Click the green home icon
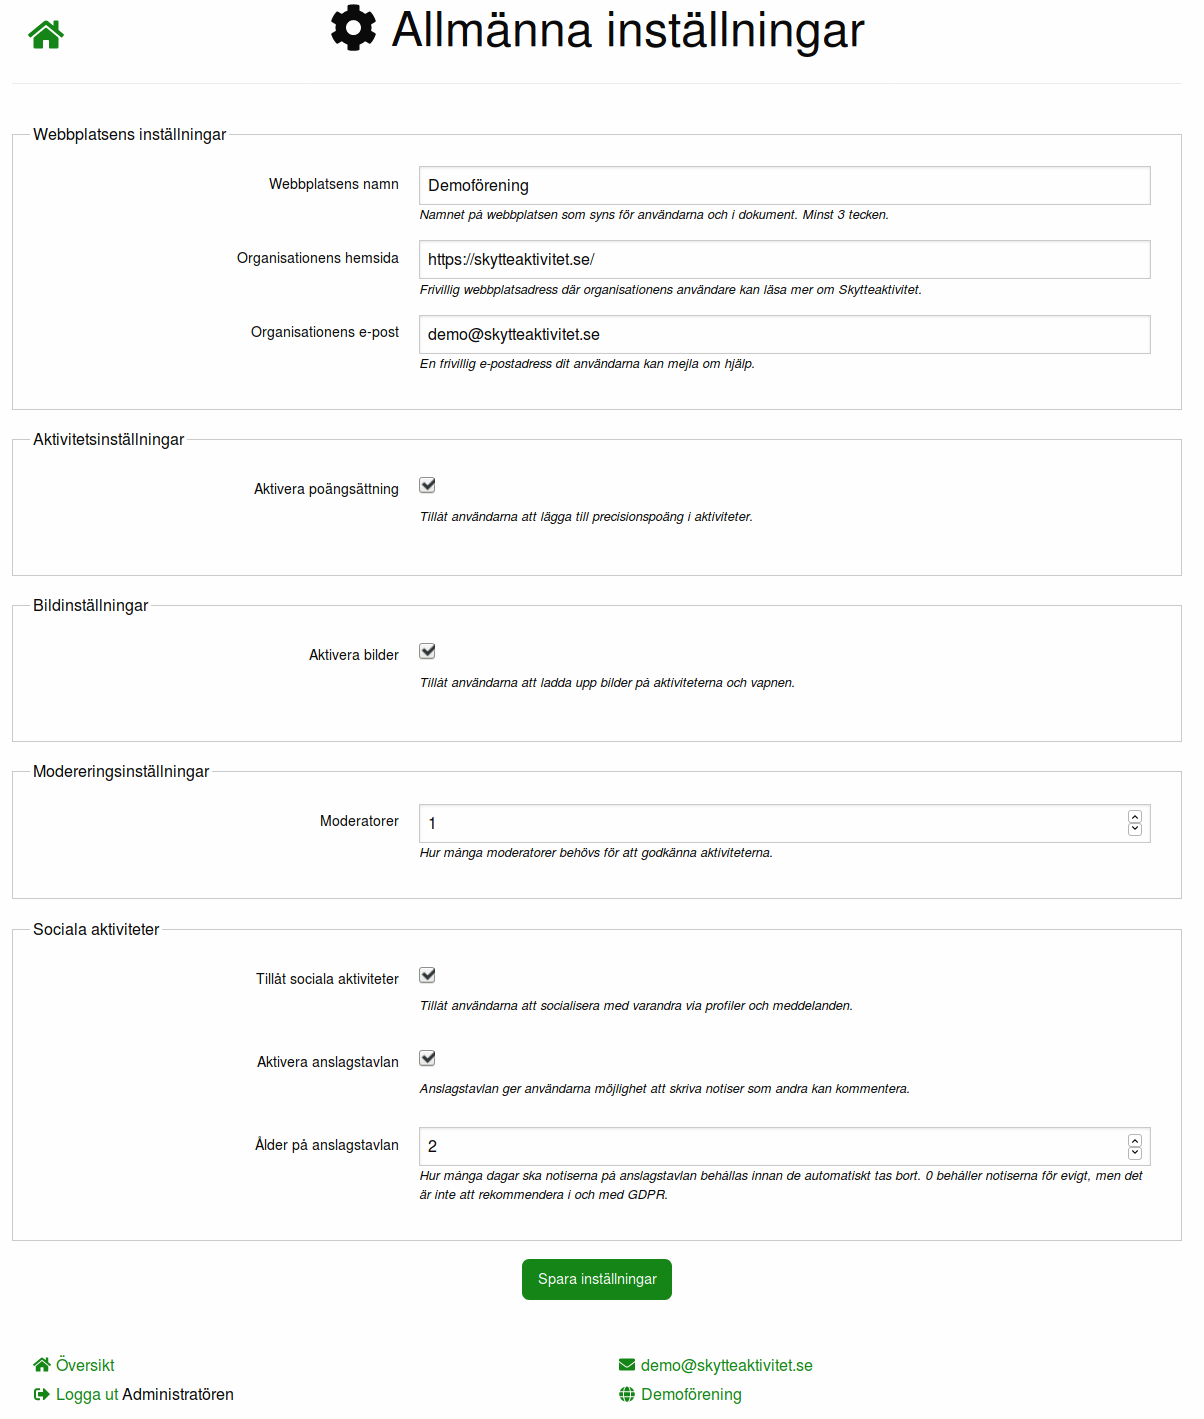Image resolution: width=1204 pixels, height=1419 pixels. coord(46,35)
